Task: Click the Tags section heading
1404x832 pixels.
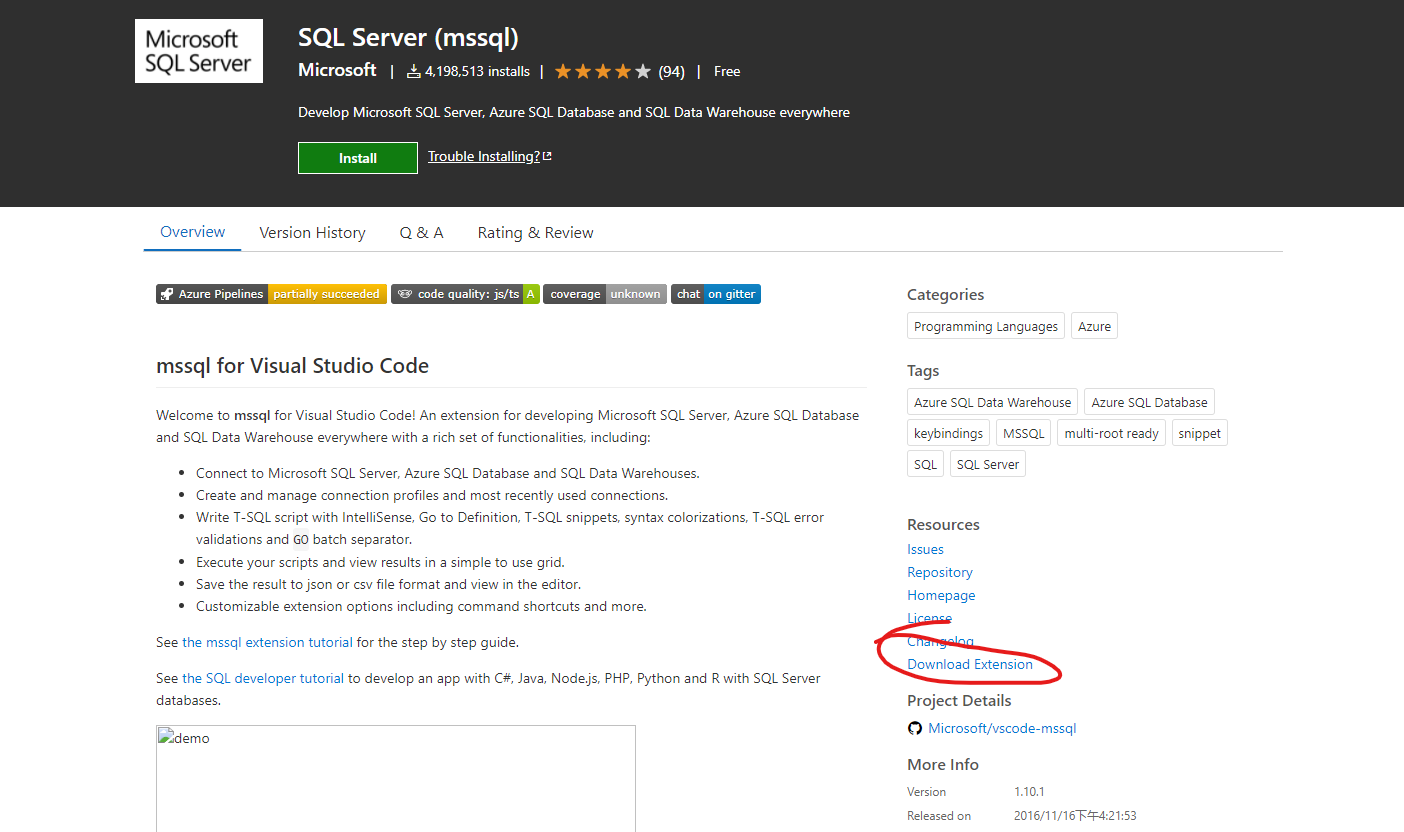Action: pyautogui.click(x=923, y=370)
